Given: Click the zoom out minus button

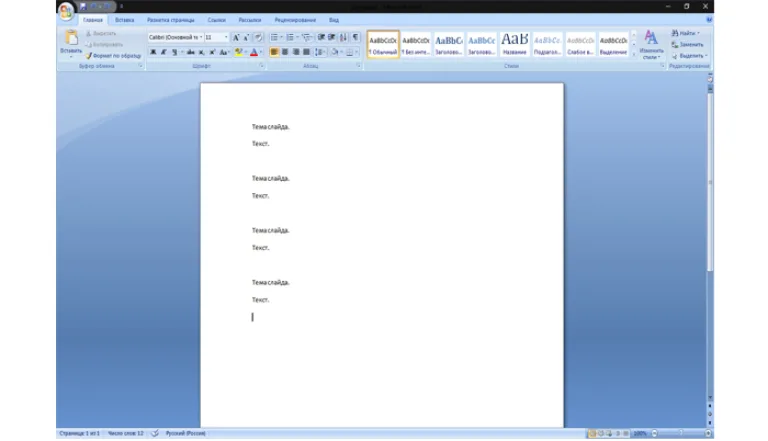Looking at the screenshot, I should click(654, 434).
